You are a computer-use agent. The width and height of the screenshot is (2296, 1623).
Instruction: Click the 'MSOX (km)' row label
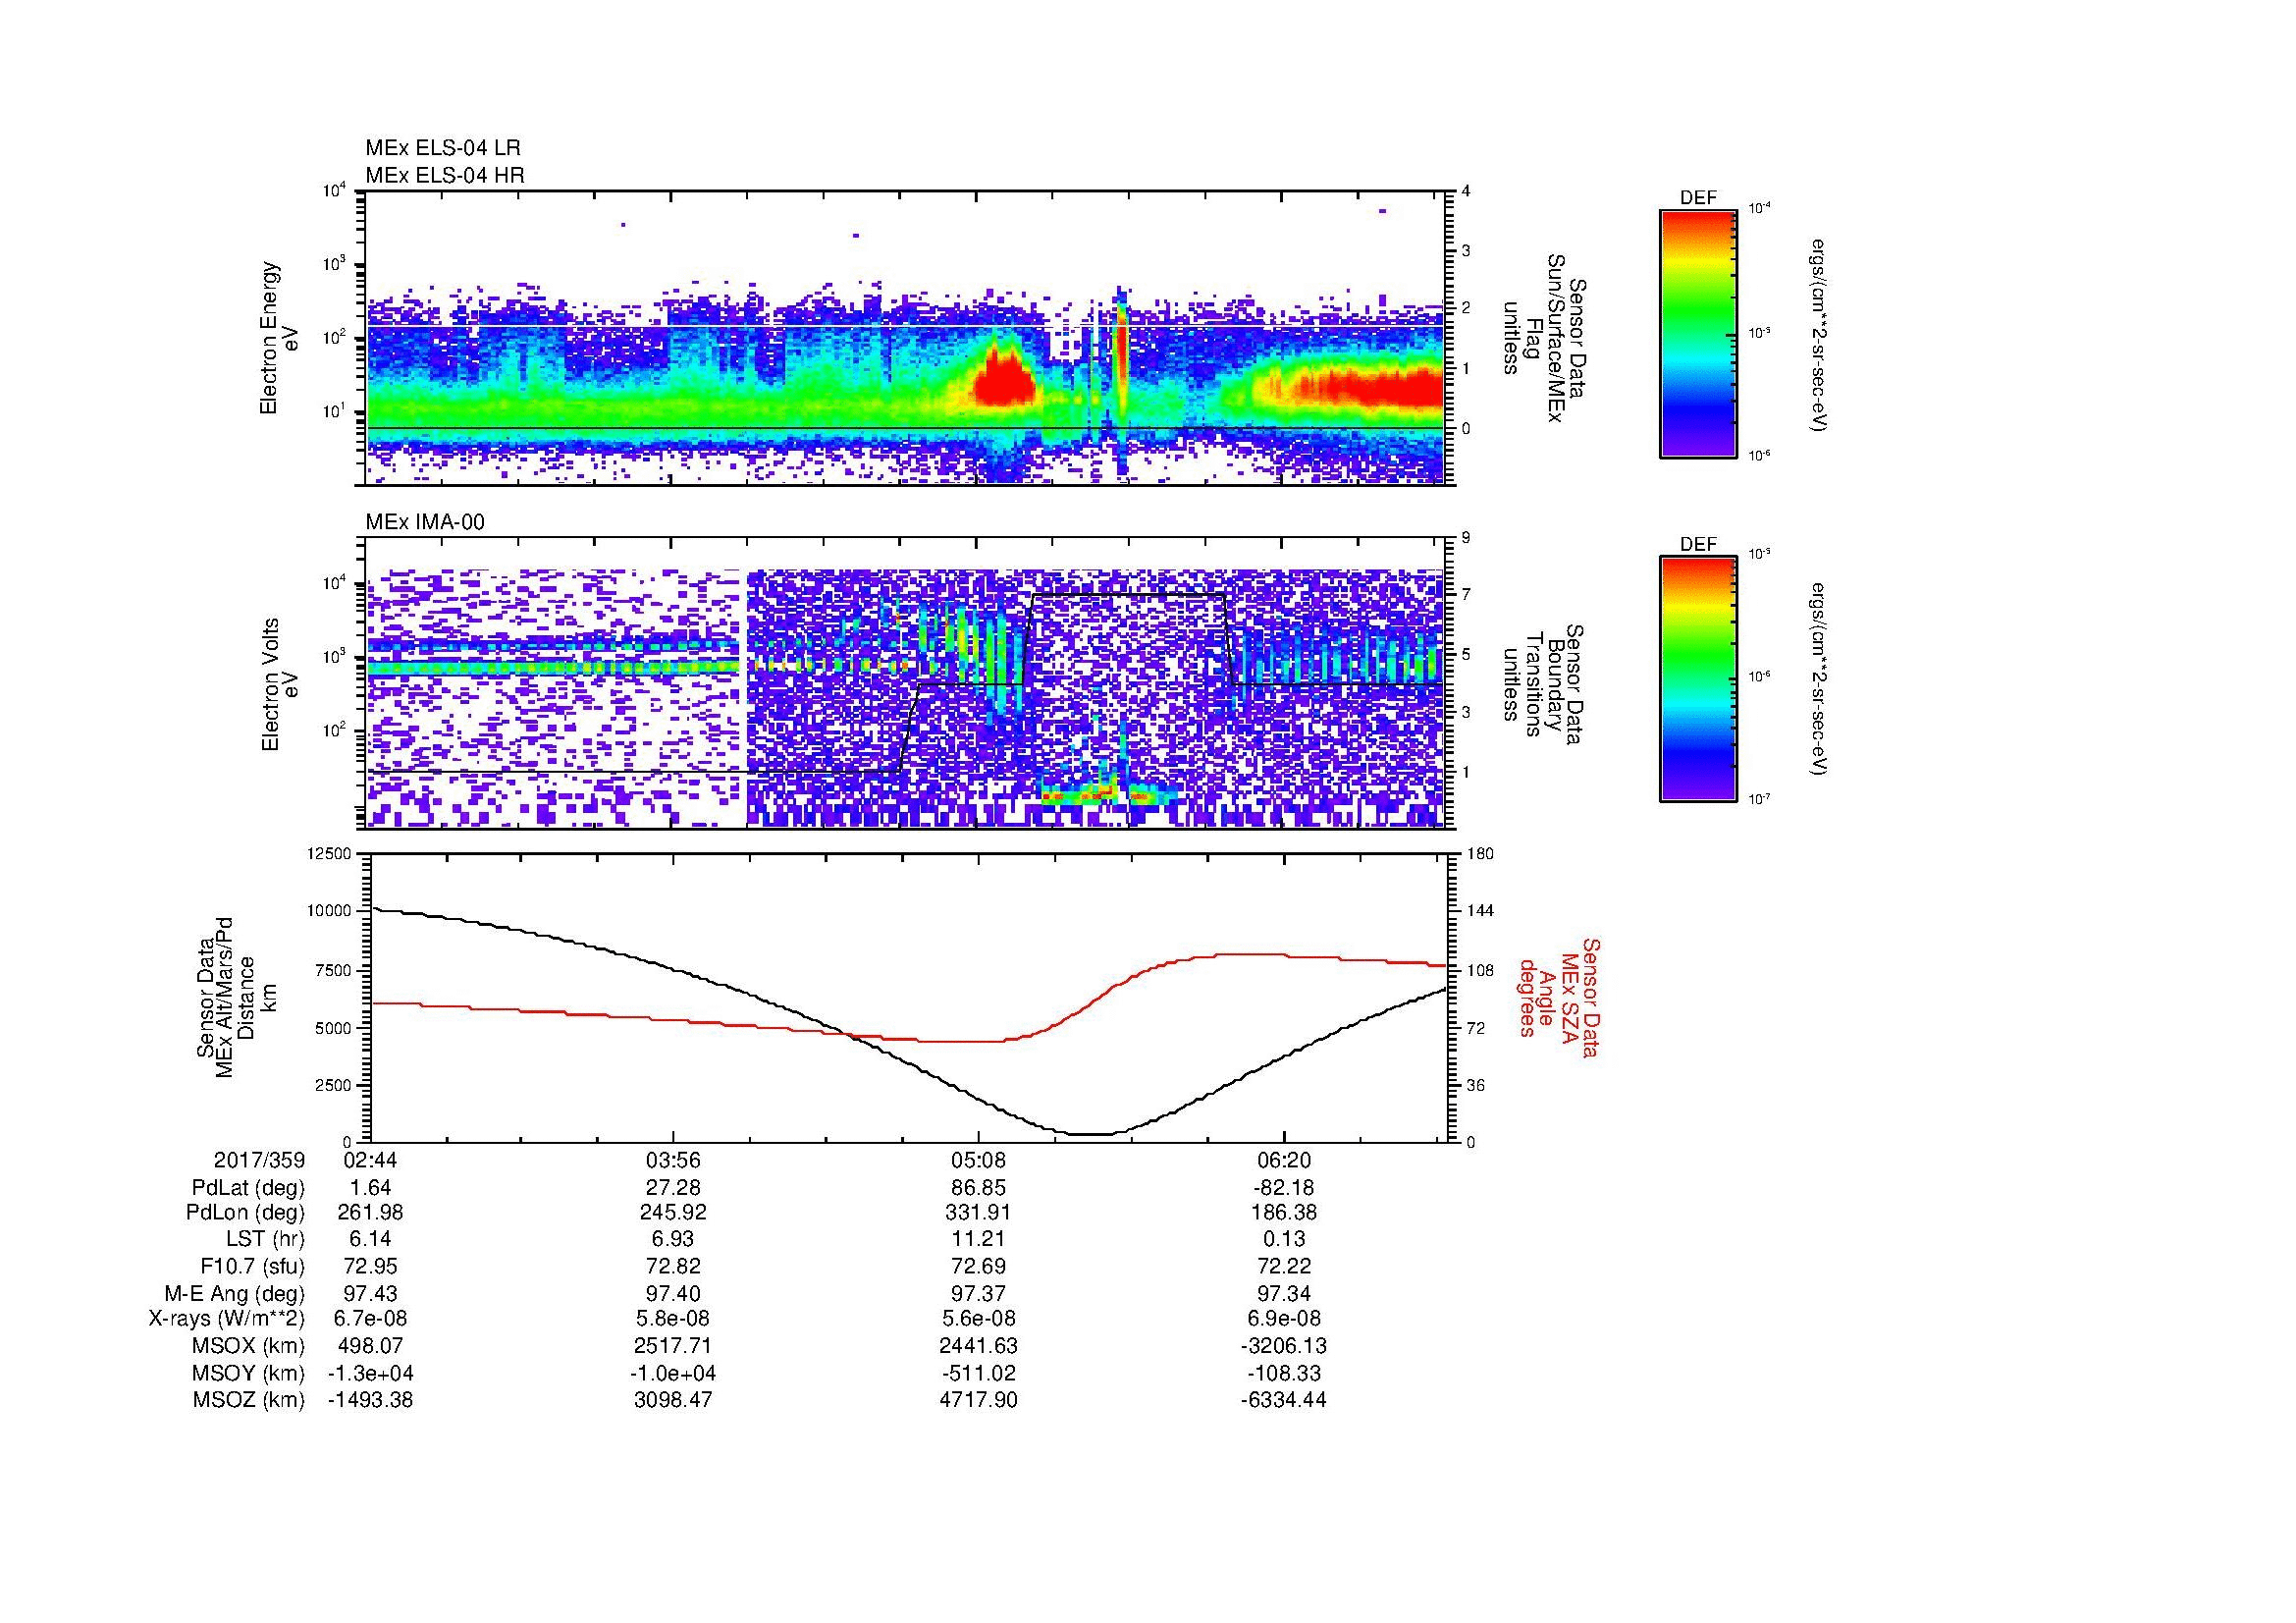pos(249,1346)
